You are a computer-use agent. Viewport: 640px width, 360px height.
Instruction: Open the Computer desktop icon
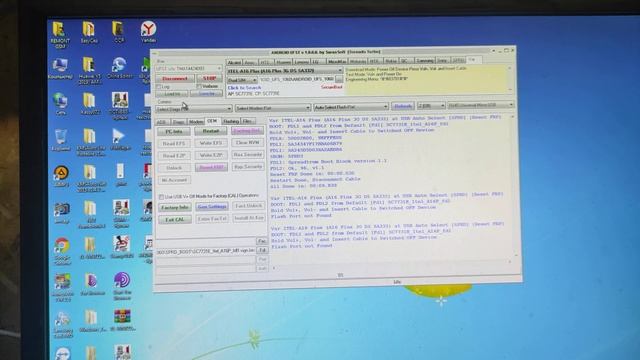(60, 68)
